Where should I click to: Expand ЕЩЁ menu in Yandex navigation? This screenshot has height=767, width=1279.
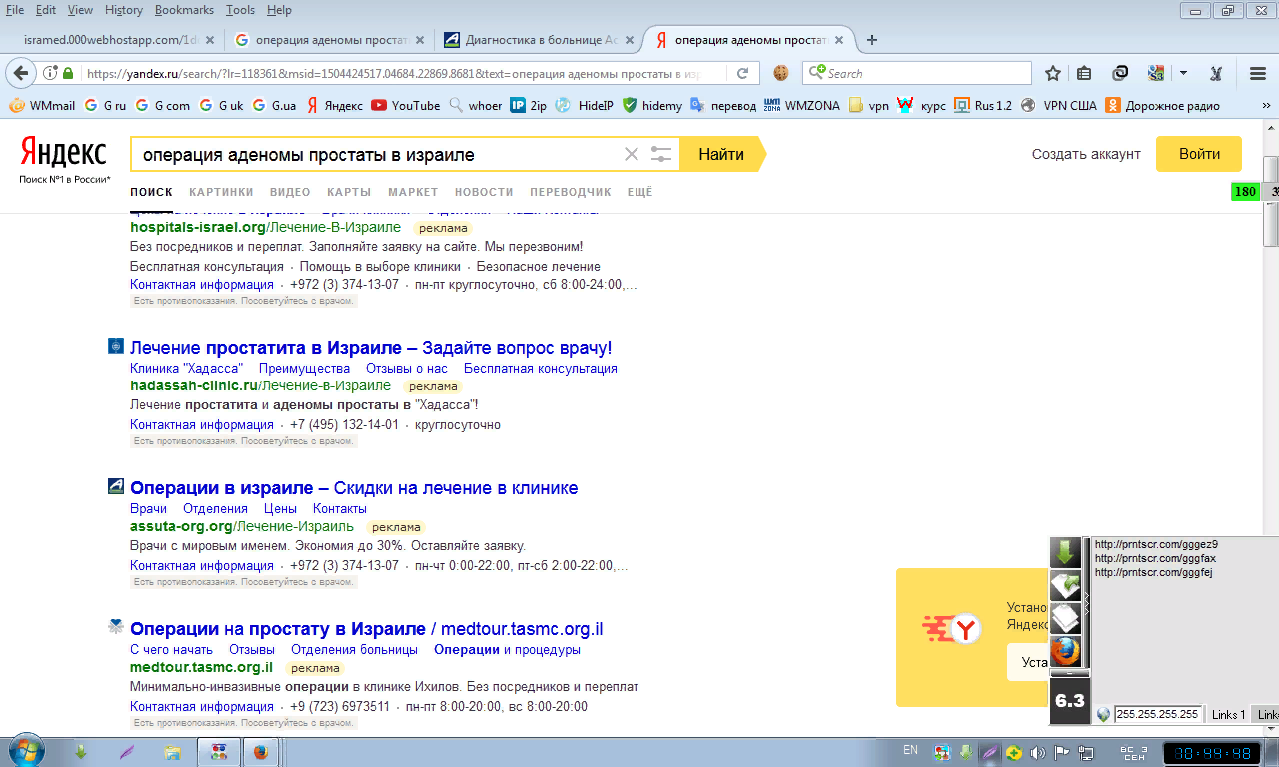640,192
